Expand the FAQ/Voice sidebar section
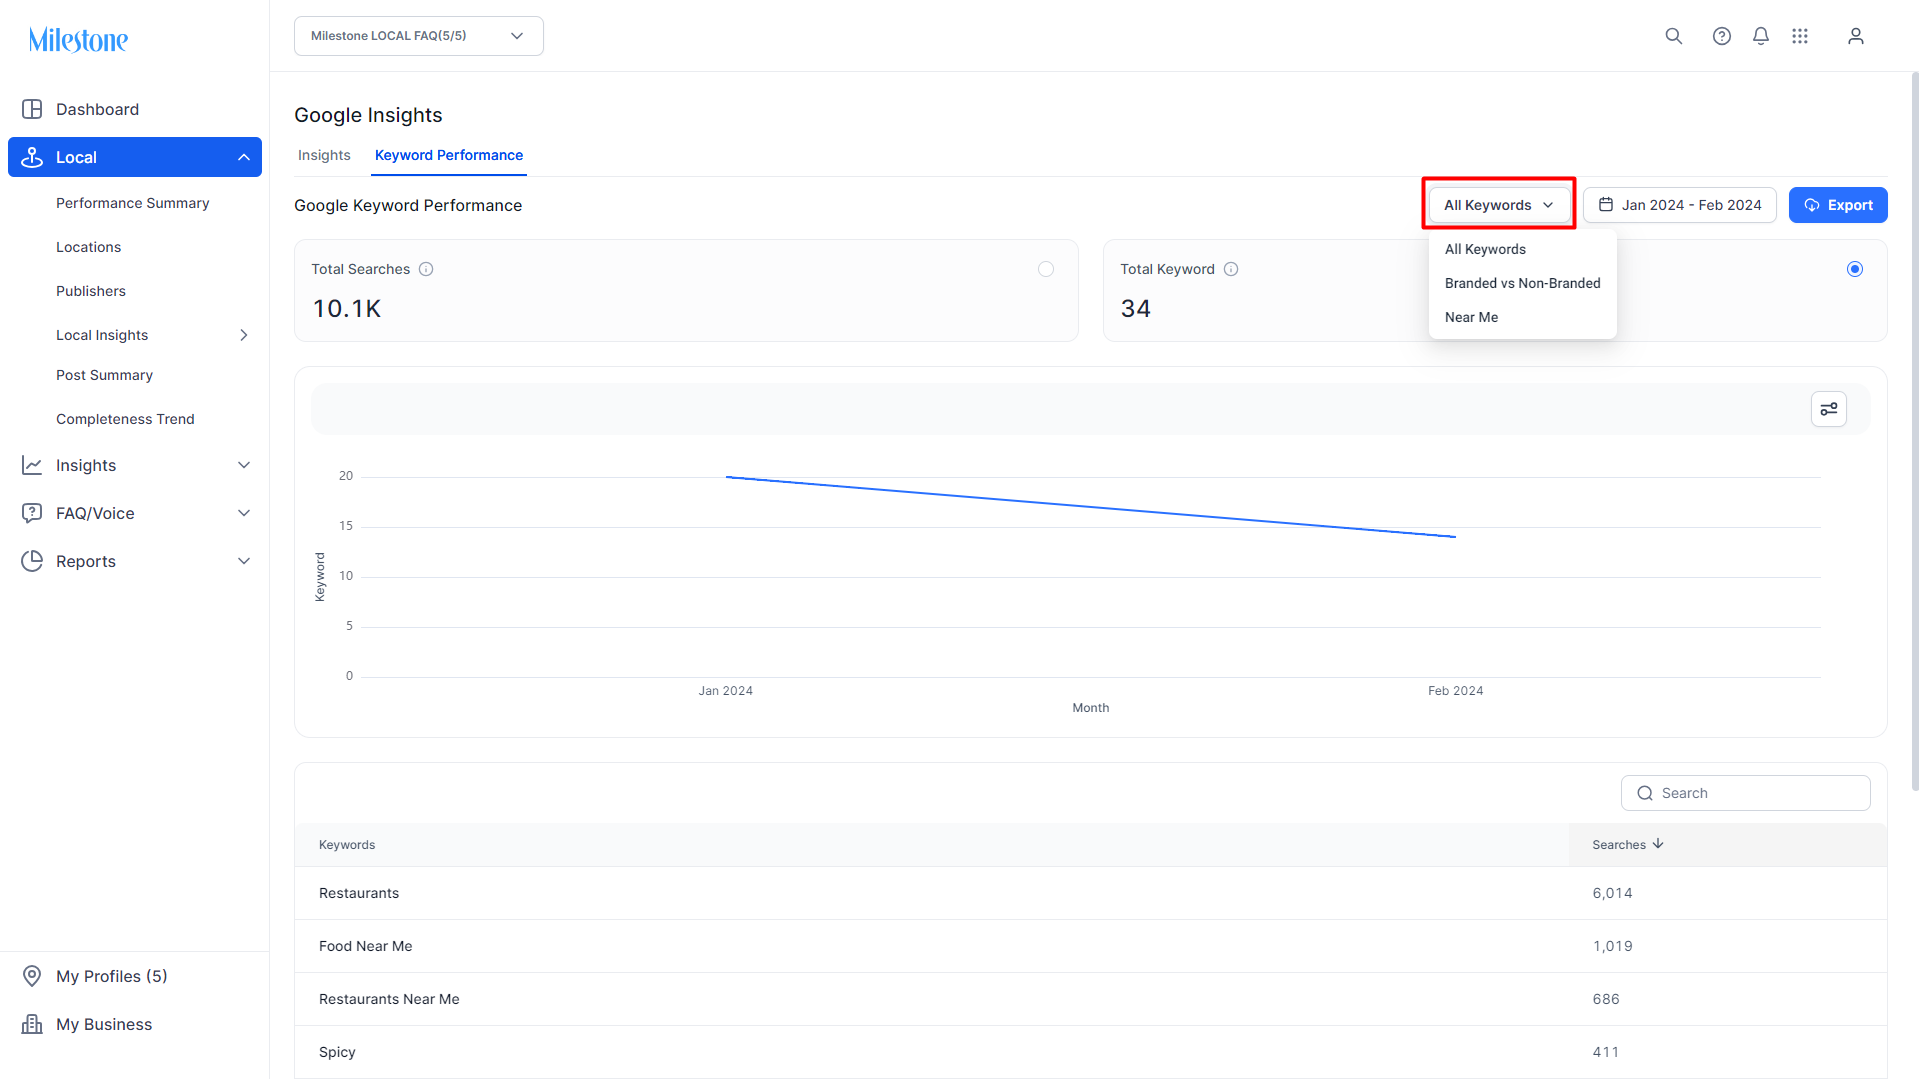Viewport: 1919px width, 1079px height. 244,513
